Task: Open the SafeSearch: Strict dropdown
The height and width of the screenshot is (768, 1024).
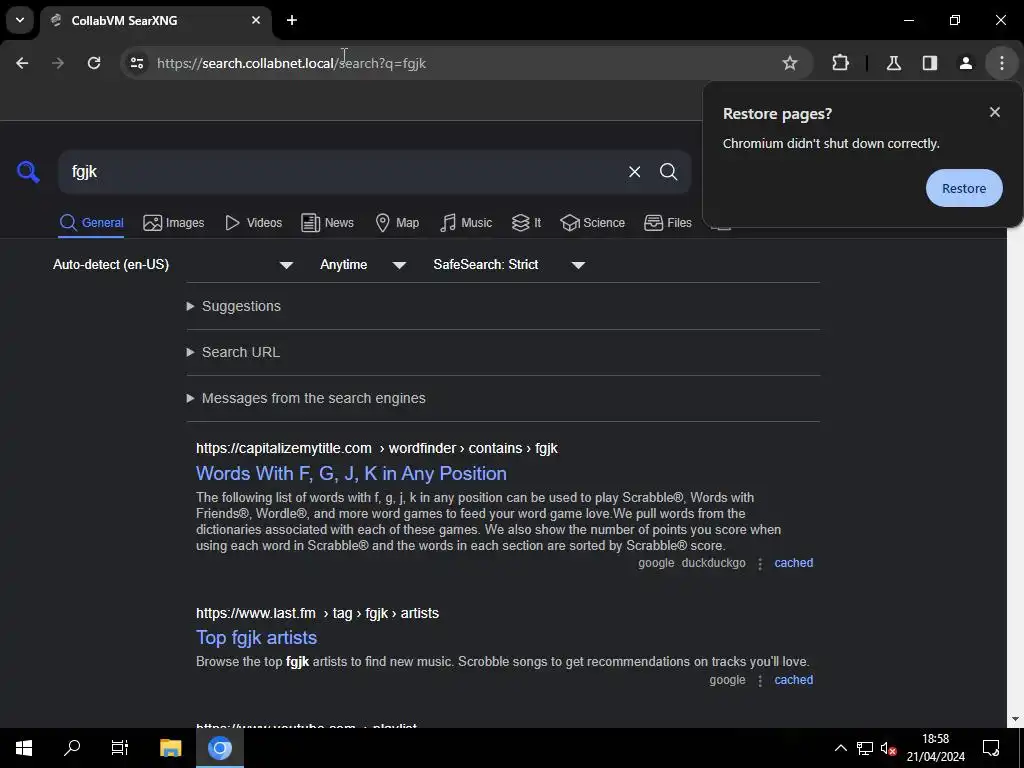Action: pos(509,264)
